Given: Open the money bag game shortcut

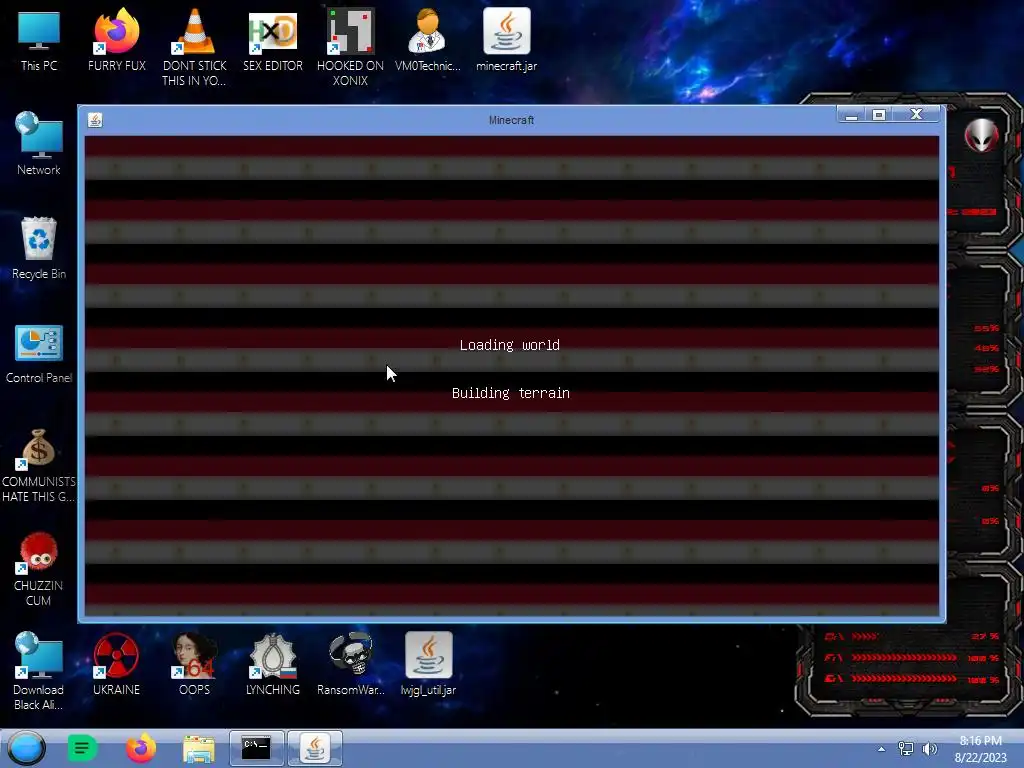Looking at the screenshot, I should pos(39,465).
